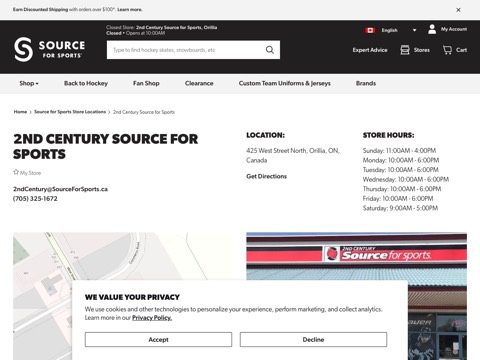This screenshot has height=360, width=480.
Task: Accept the privacy cookies
Action: click(x=158, y=339)
